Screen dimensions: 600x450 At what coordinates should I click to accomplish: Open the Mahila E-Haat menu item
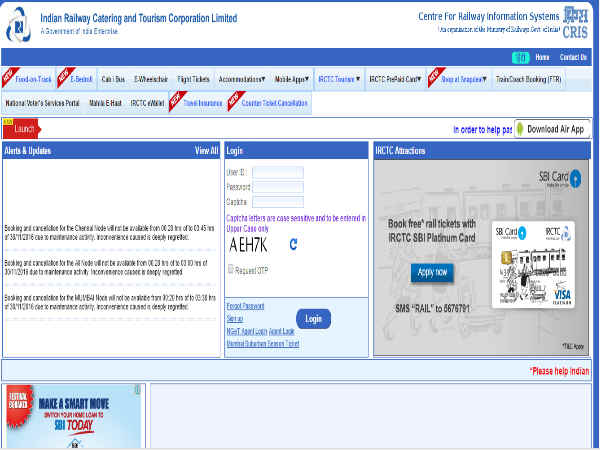tap(105, 103)
